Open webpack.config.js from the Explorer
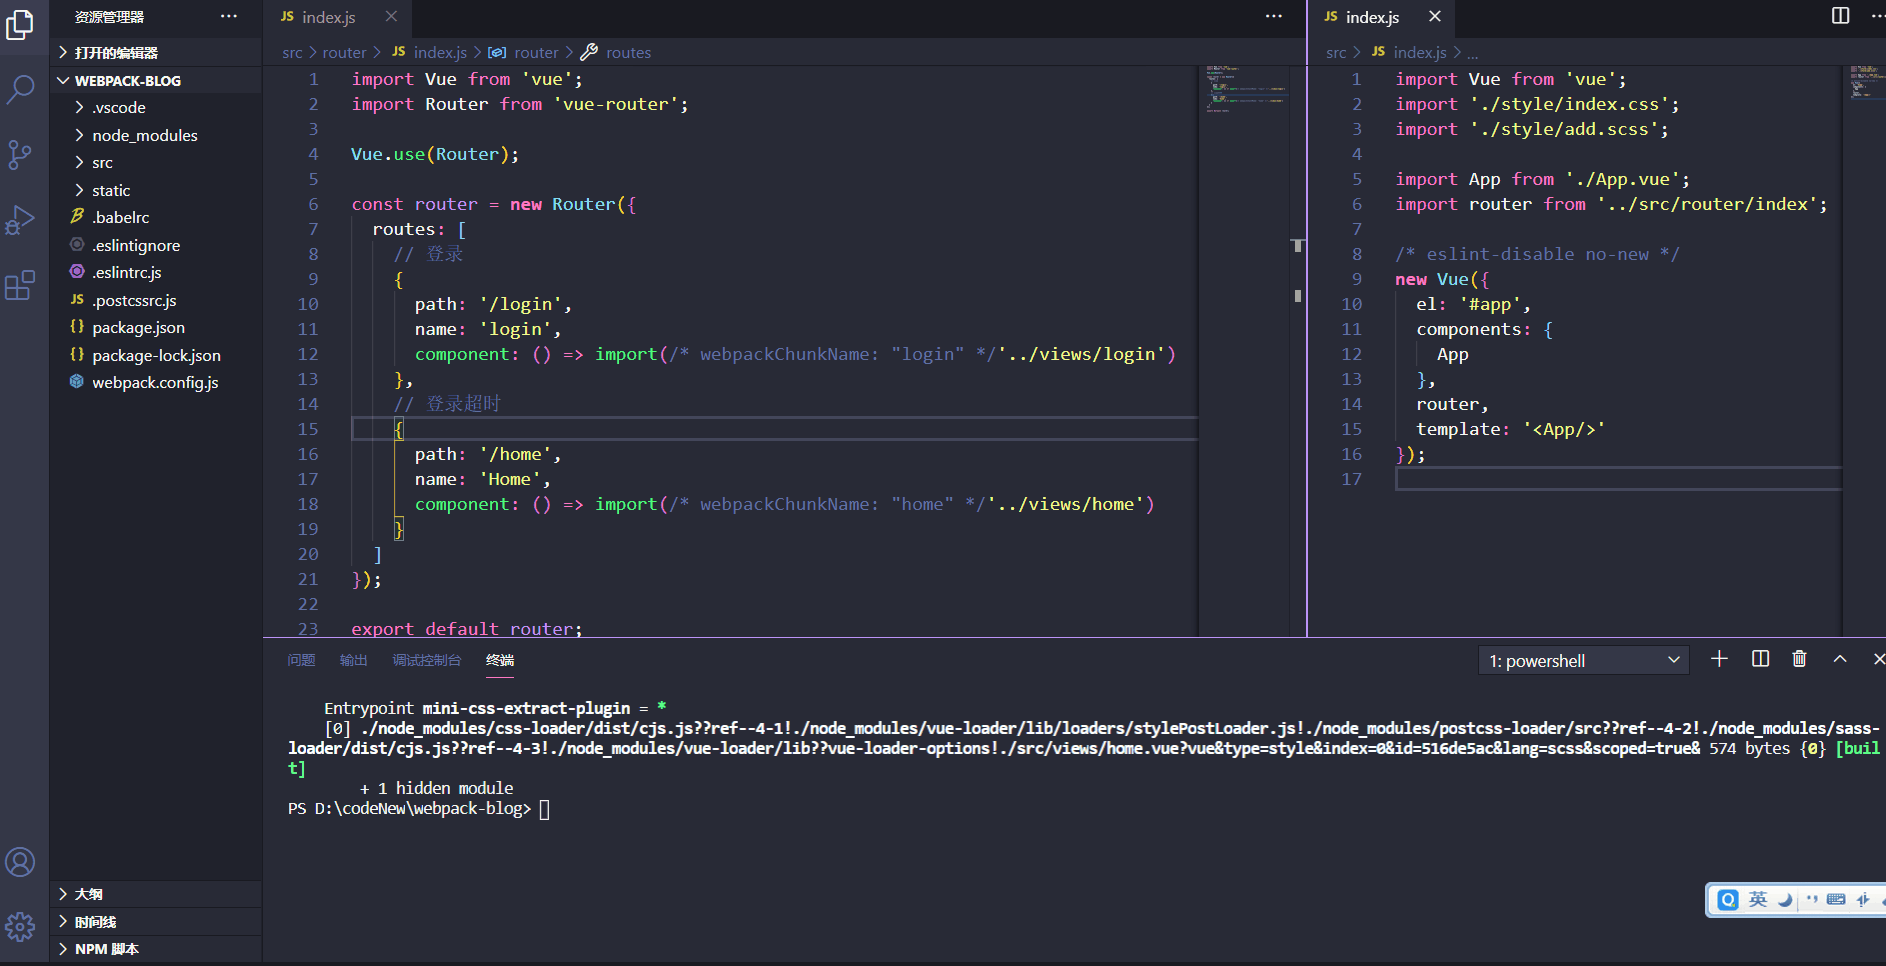Viewport: 1886px width, 966px height. tap(155, 382)
